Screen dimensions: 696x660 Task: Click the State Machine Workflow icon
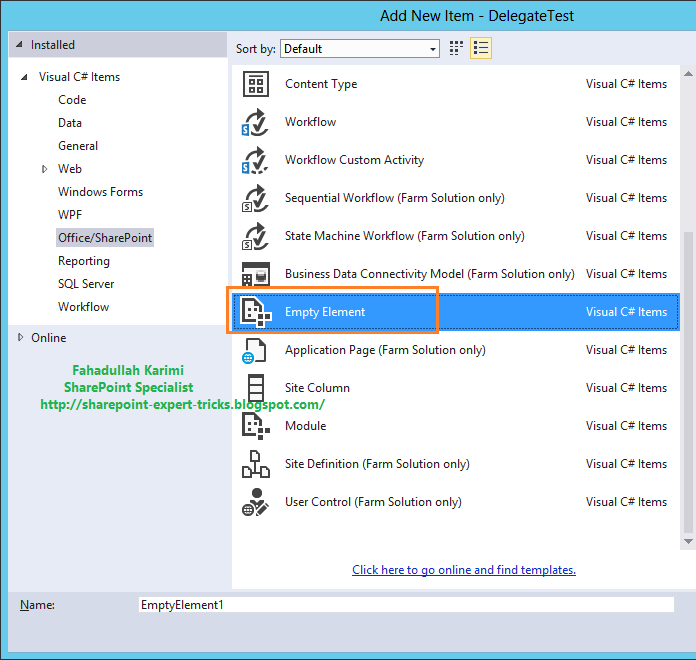pyautogui.click(x=255, y=236)
